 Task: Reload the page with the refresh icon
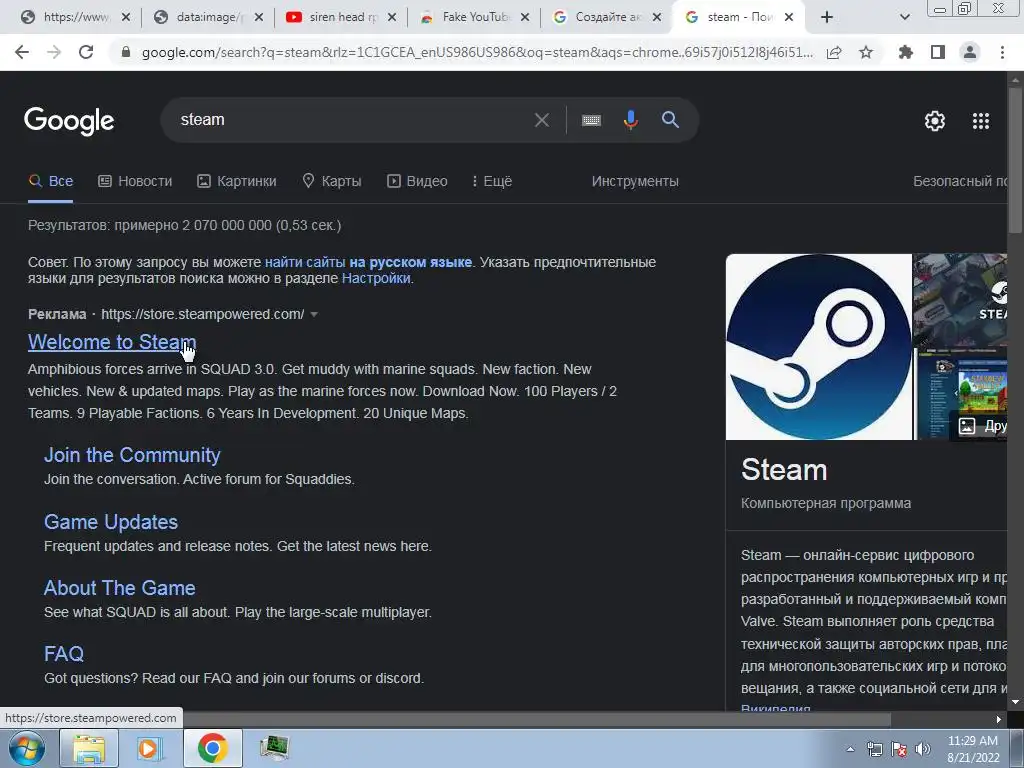coord(86,52)
